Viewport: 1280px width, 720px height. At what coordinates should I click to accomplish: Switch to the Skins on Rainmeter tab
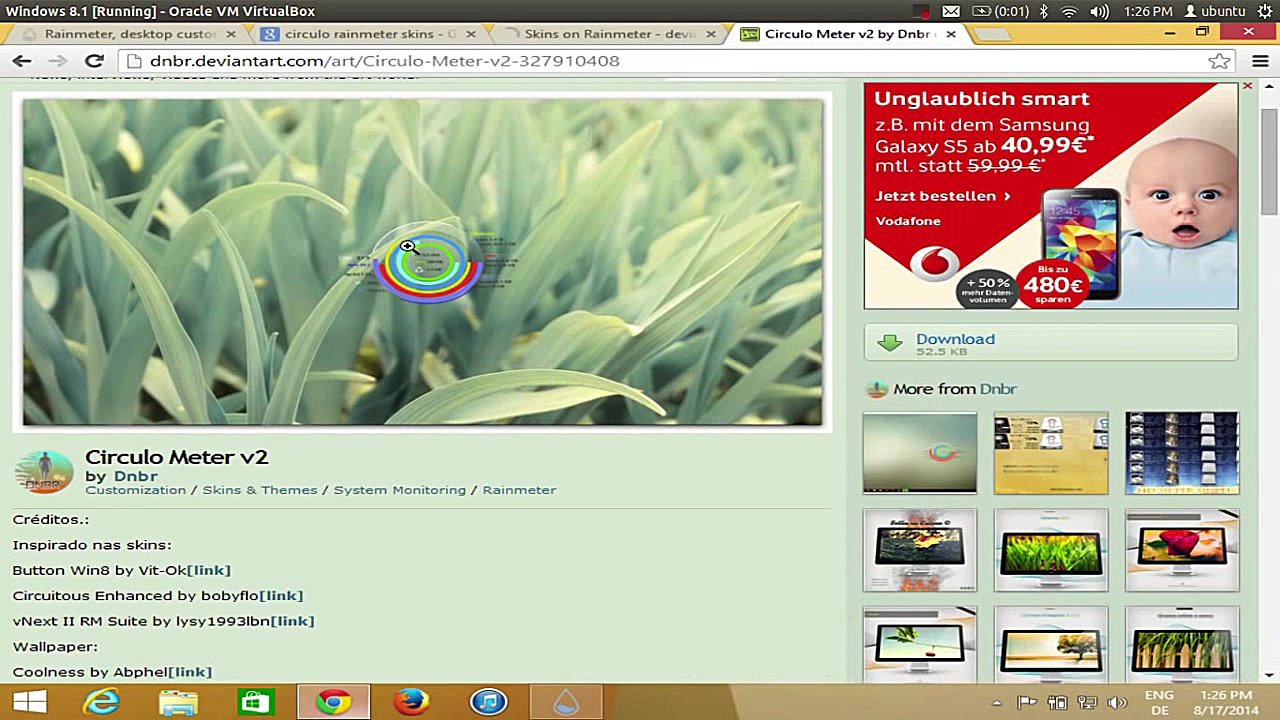point(610,33)
